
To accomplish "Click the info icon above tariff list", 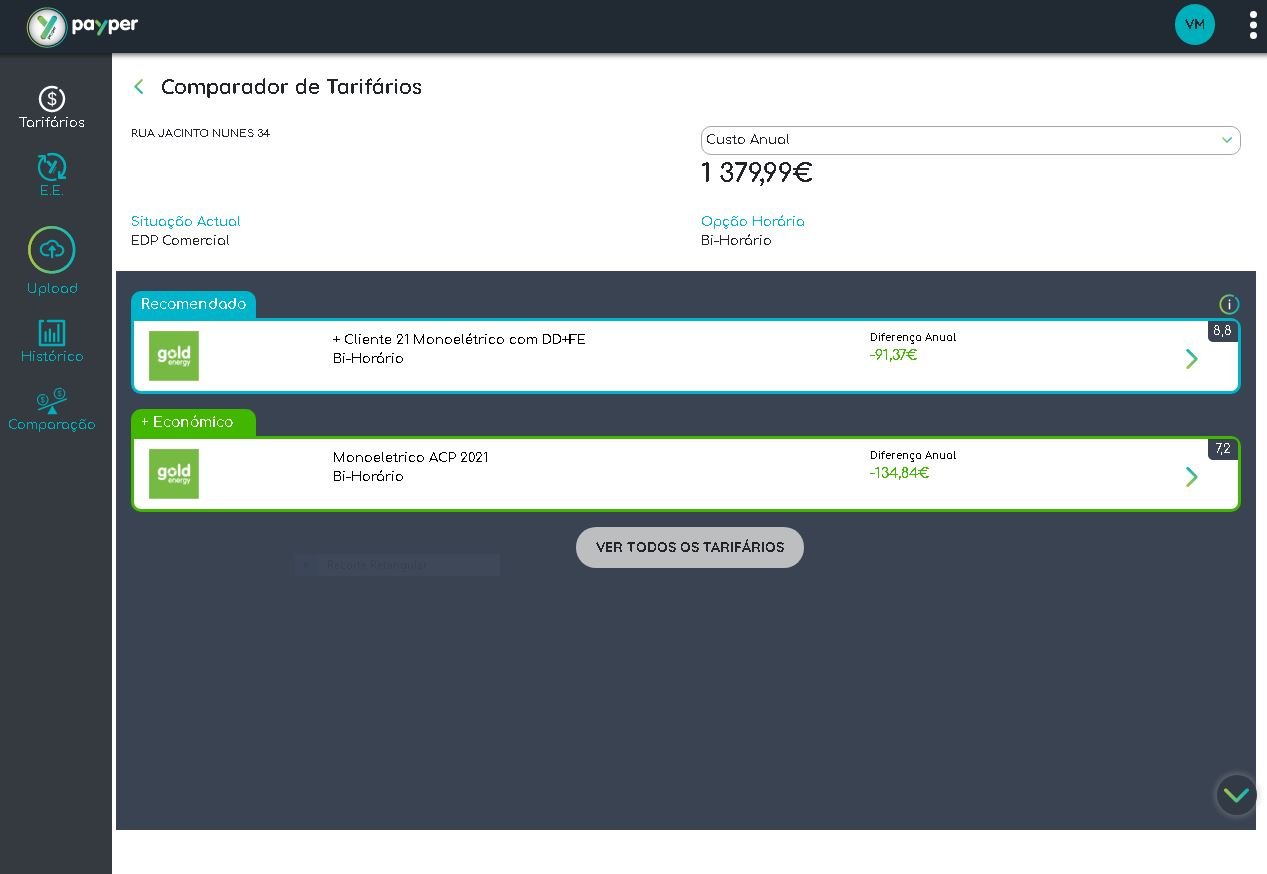I will 1229,305.
